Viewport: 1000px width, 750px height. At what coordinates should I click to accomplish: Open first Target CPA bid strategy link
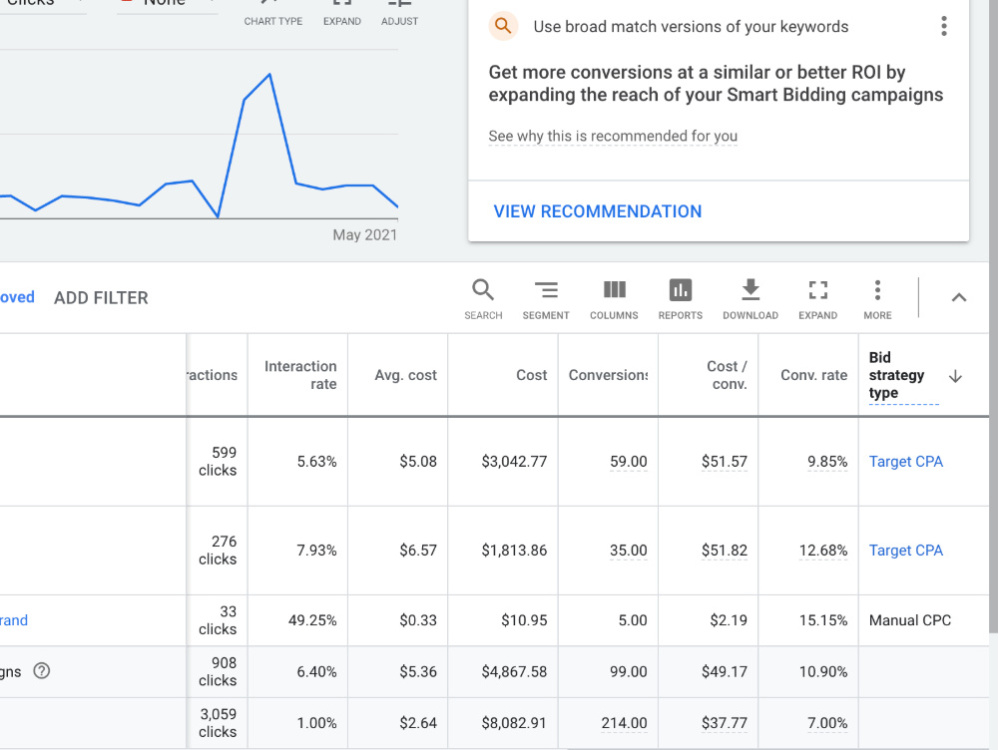pyautogui.click(x=906, y=461)
